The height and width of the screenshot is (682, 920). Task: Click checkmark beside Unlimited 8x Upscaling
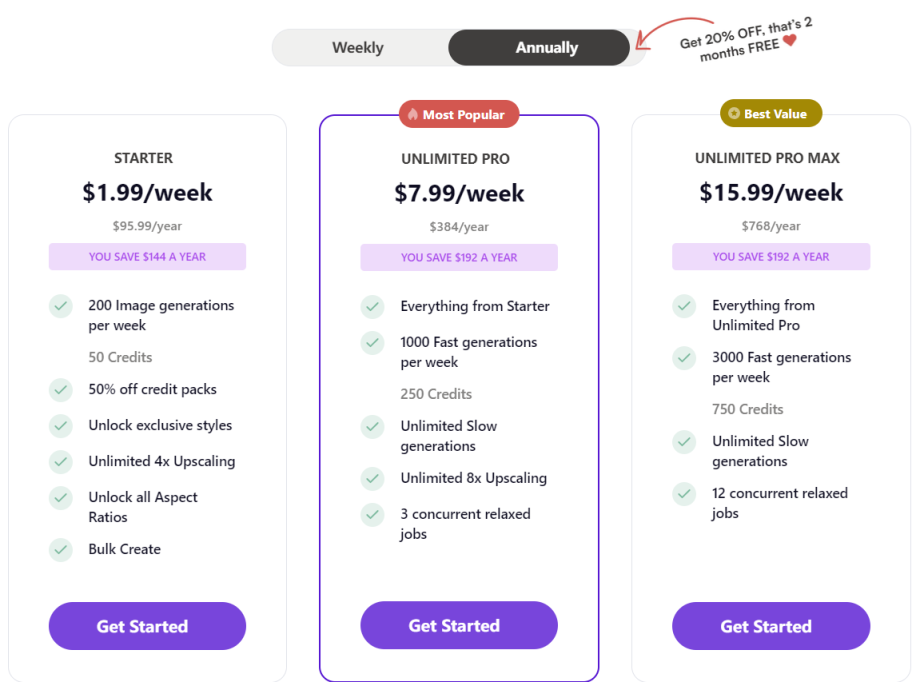373,478
